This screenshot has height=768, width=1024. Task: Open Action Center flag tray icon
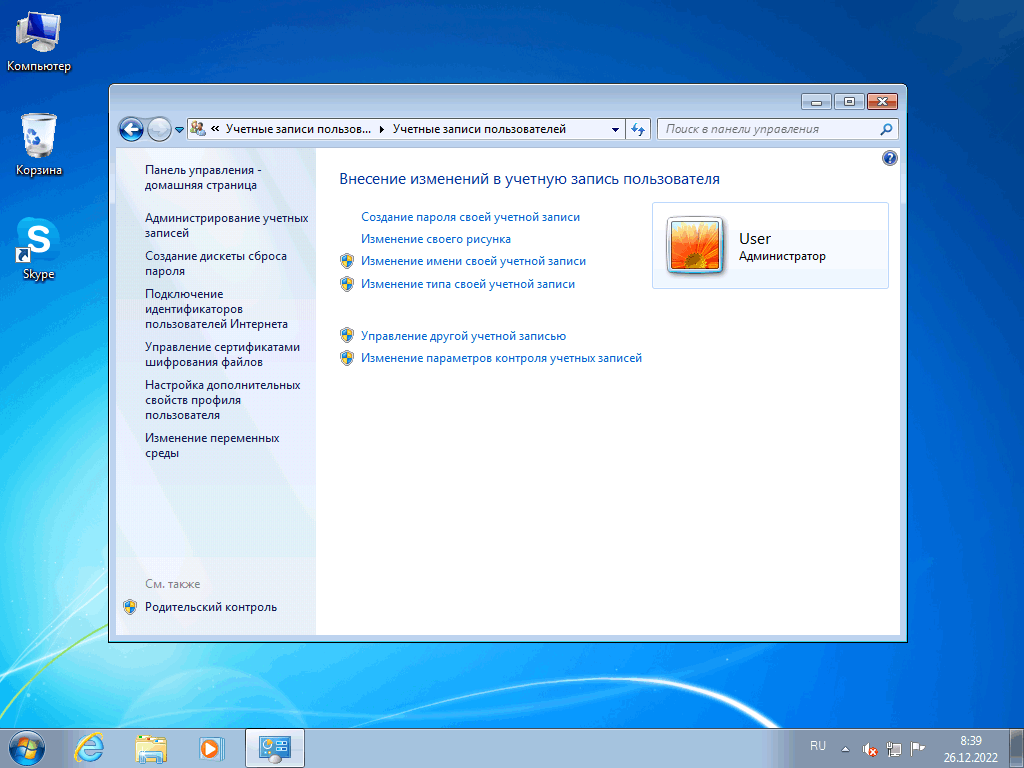[x=918, y=749]
